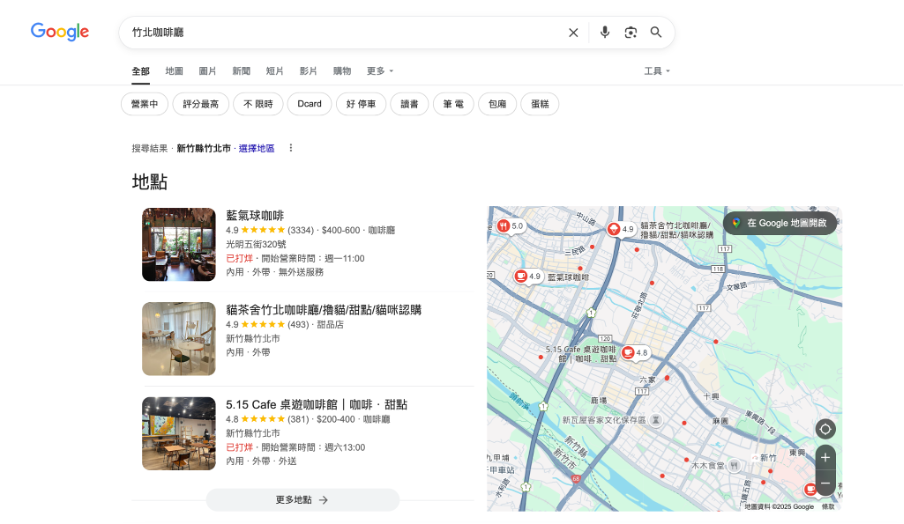Toggle the 蛋糕 filter chip

tap(540, 104)
